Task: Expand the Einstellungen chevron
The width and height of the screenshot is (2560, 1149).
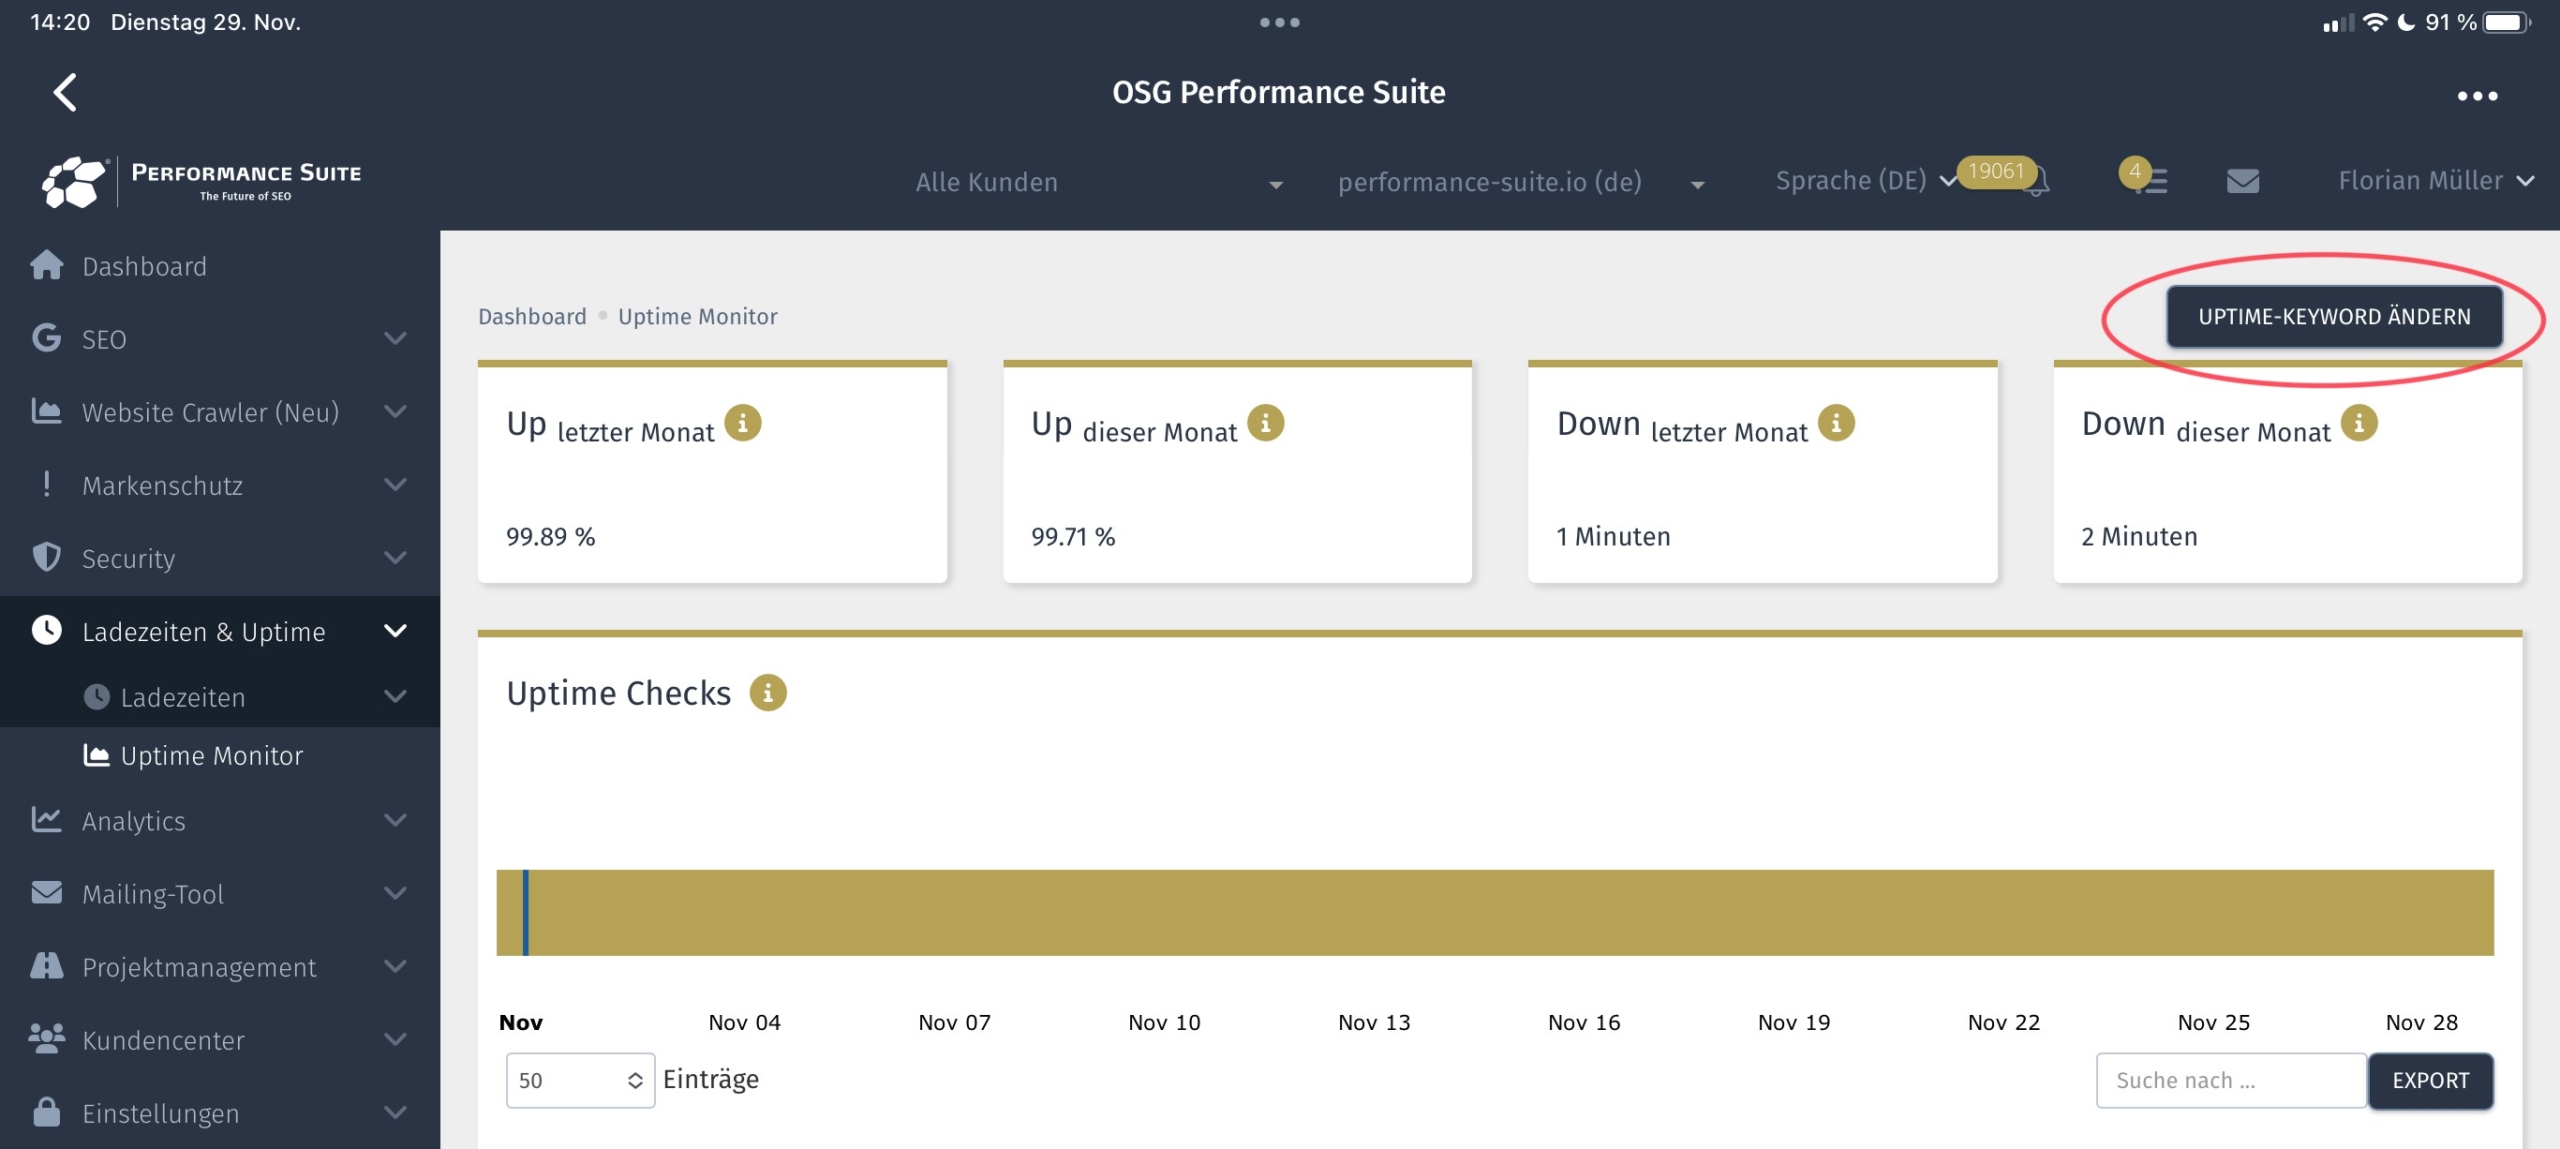Action: (x=395, y=1111)
